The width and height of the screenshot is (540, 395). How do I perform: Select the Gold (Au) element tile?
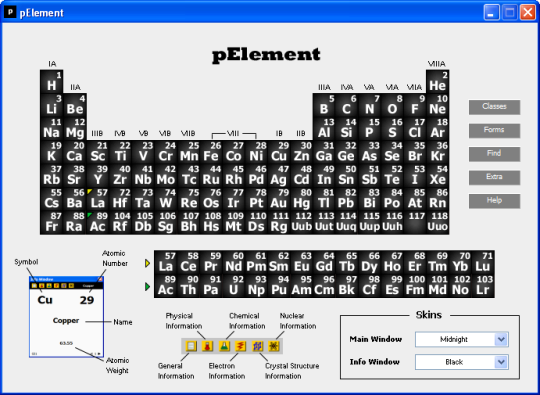[279, 199]
